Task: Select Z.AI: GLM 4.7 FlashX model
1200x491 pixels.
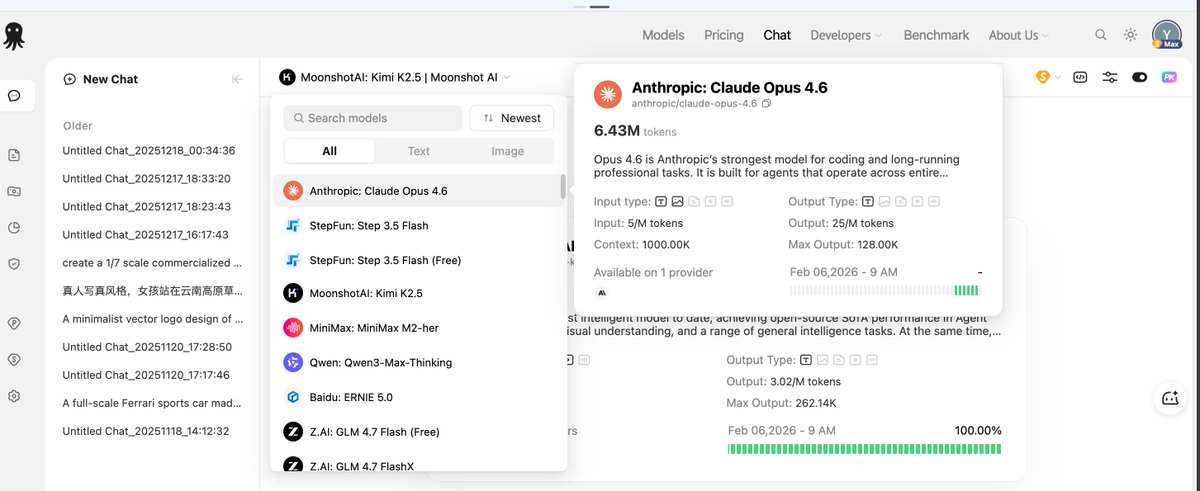Action: tap(416, 465)
